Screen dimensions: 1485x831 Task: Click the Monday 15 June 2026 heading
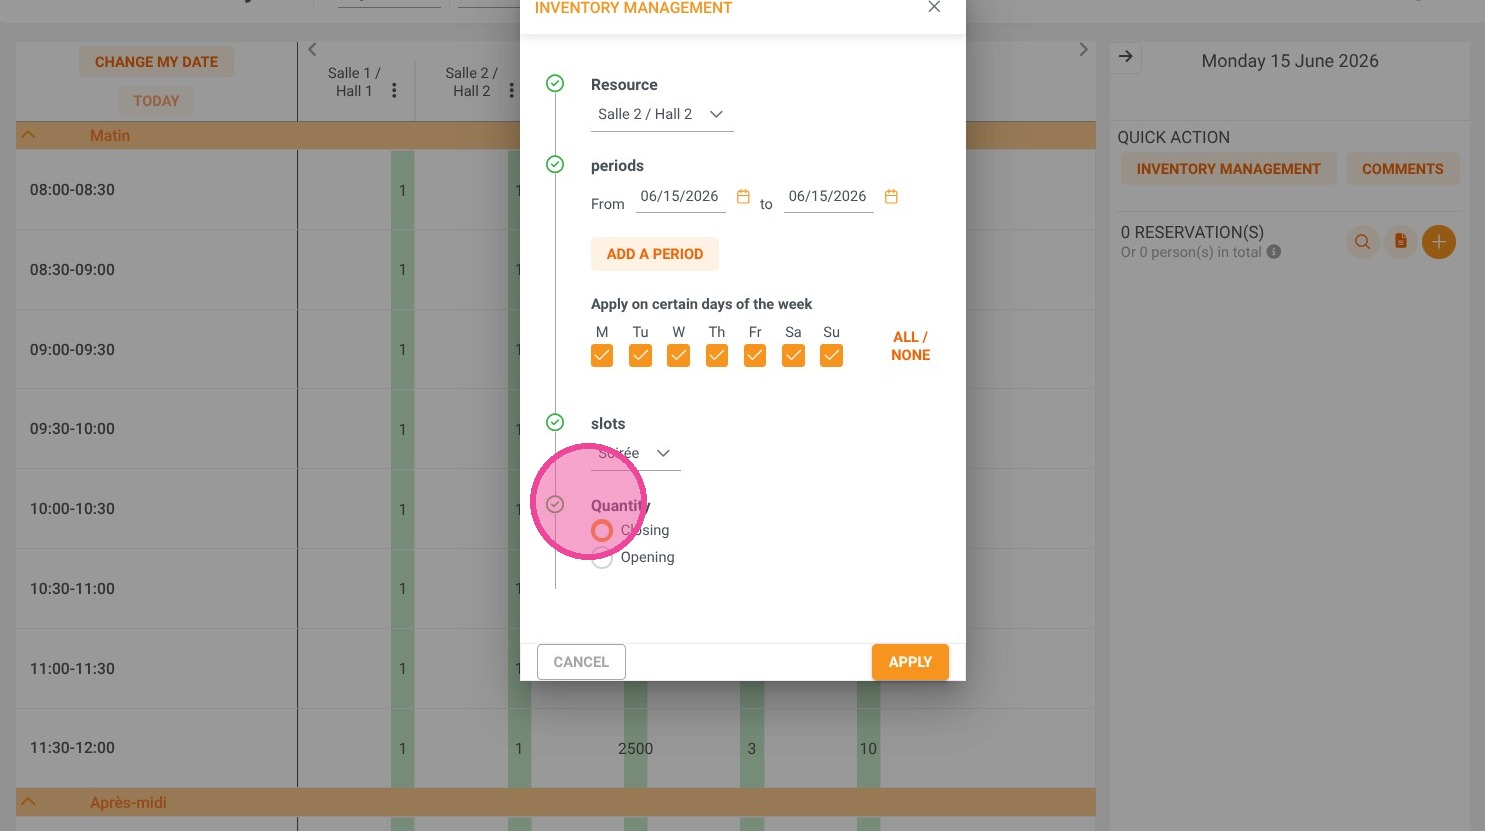1290,61
